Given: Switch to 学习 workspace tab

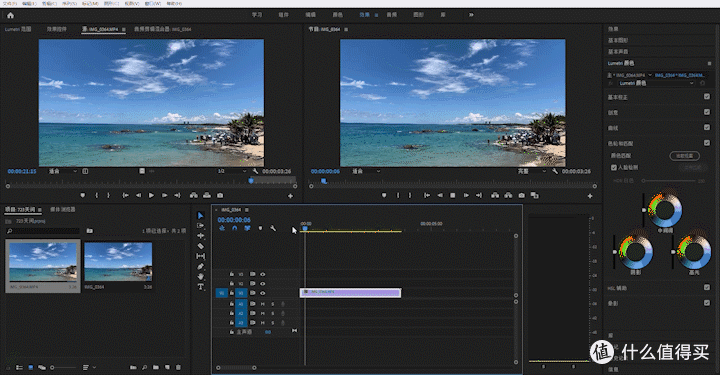Looking at the screenshot, I should (257, 15).
